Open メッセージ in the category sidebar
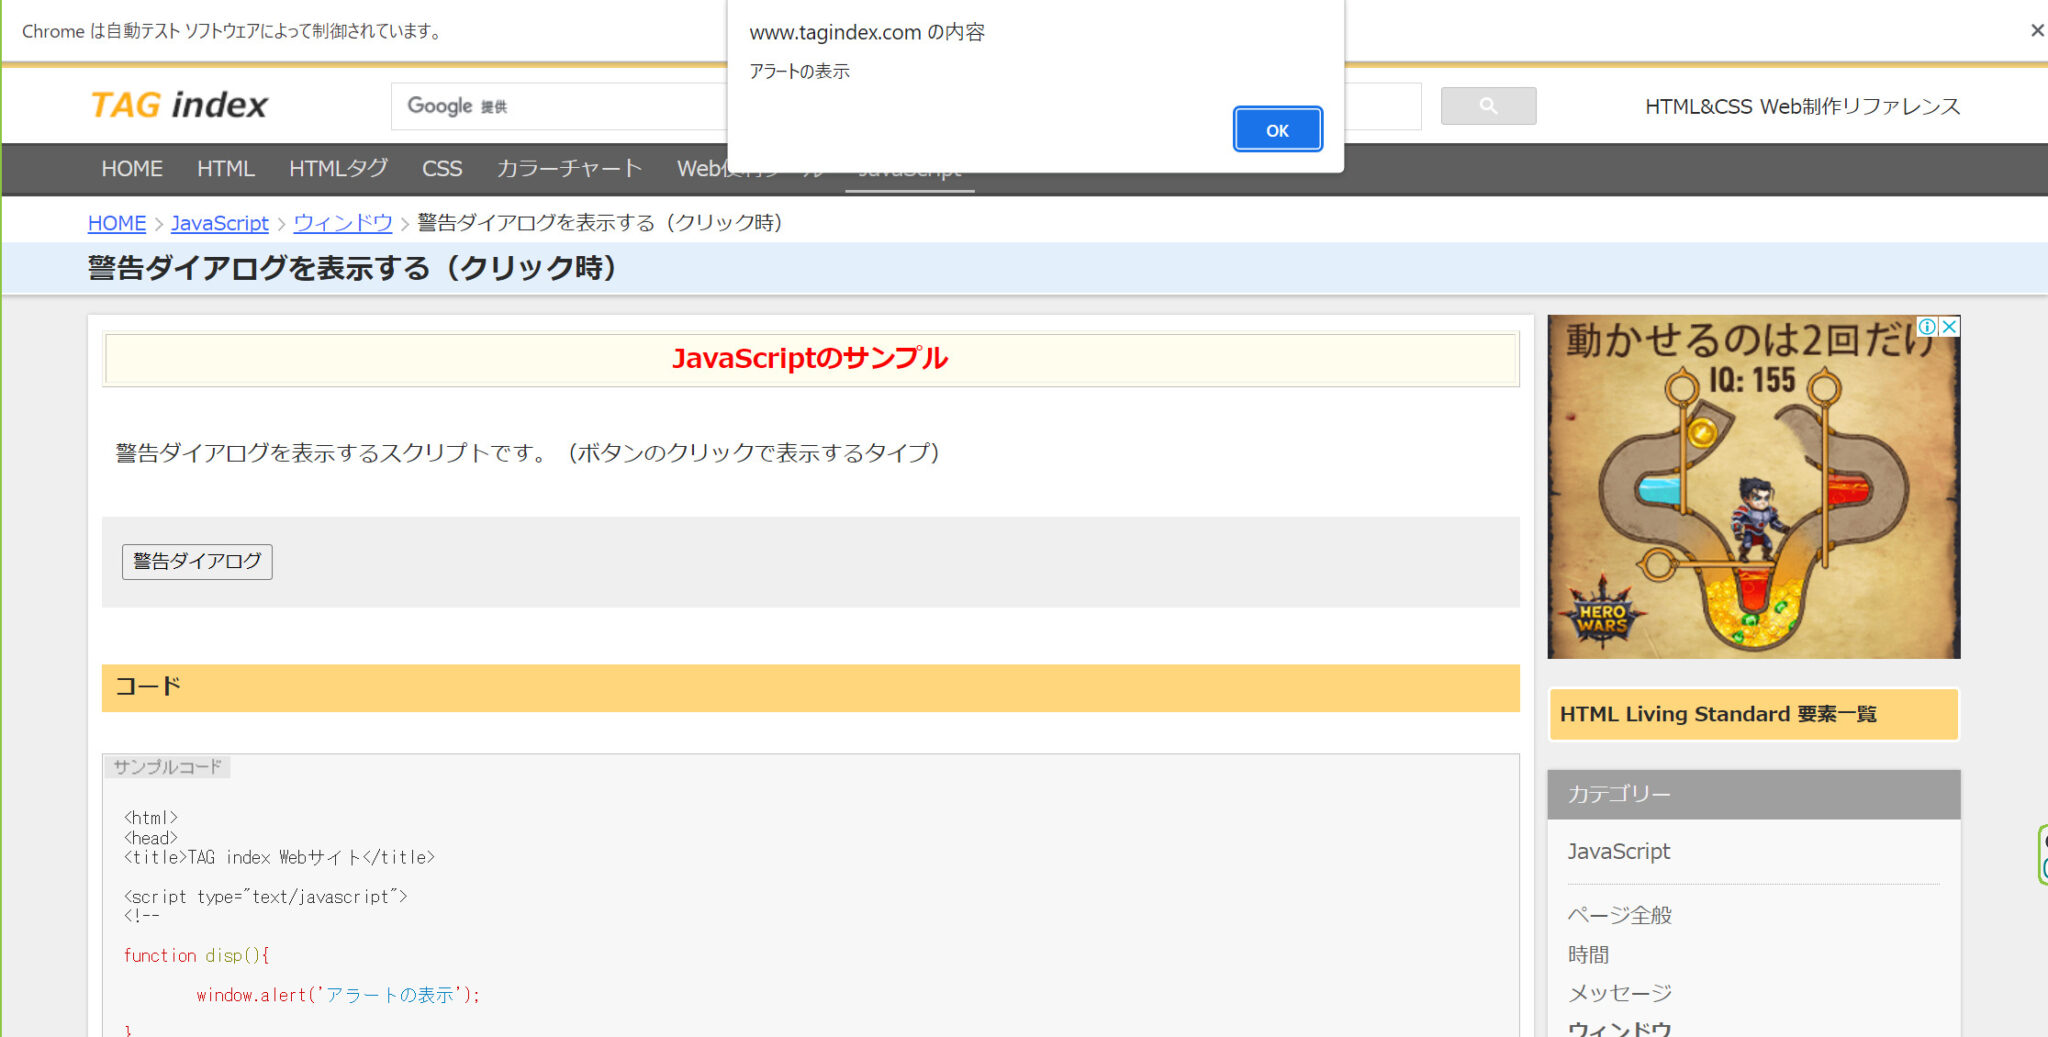The image size is (2048, 1037). [x=1619, y=993]
